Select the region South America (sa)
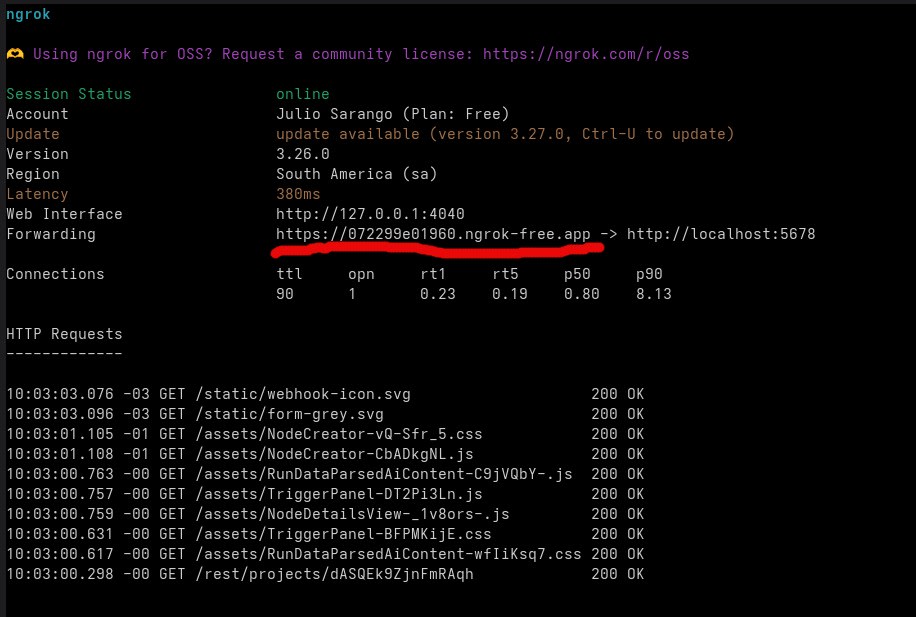Screen dimensions: 916x617 coord(356,174)
